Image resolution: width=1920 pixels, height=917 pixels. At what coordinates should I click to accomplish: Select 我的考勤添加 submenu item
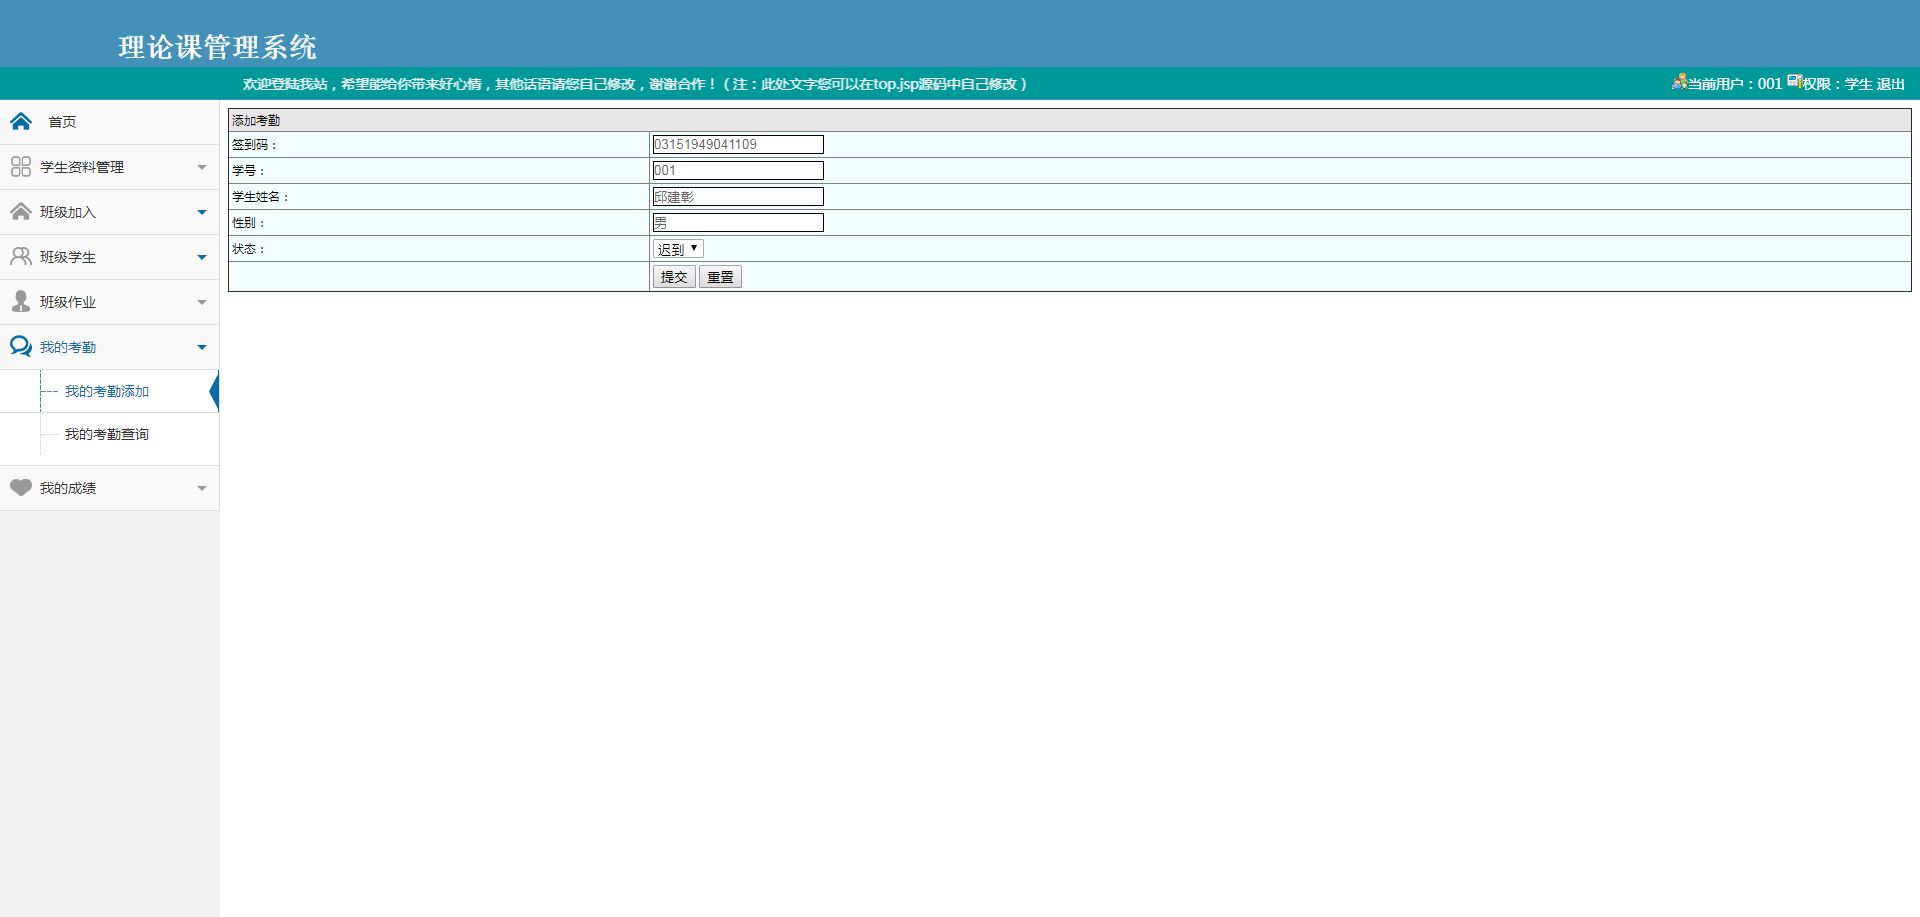click(x=107, y=391)
